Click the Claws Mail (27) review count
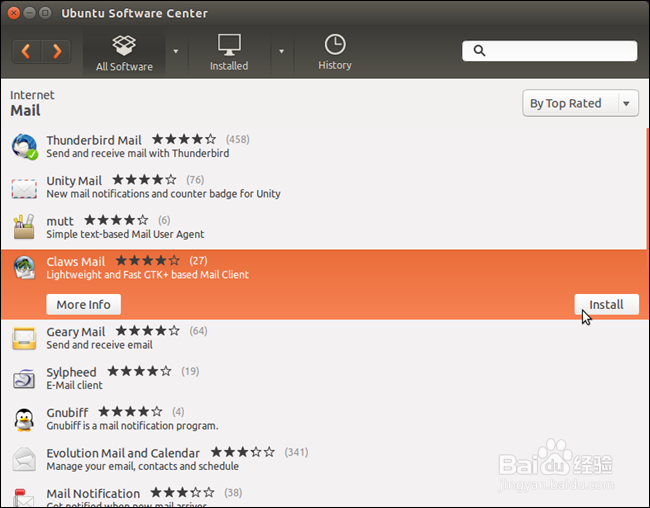The width and height of the screenshot is (650, 508). (x=198, y=261)
